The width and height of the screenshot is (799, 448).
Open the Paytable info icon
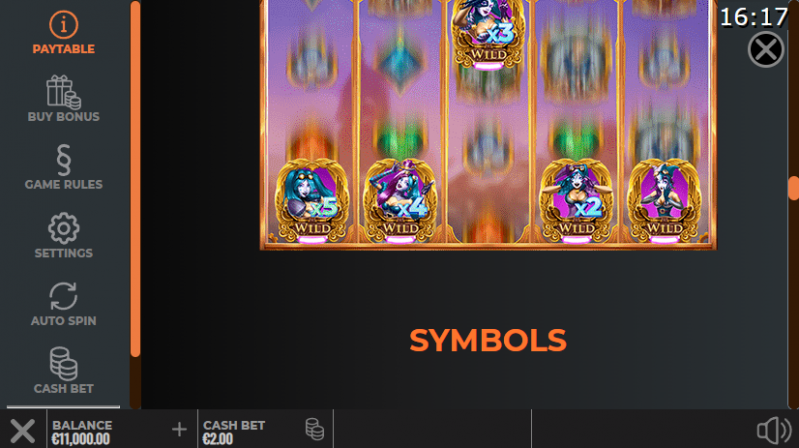64,24
